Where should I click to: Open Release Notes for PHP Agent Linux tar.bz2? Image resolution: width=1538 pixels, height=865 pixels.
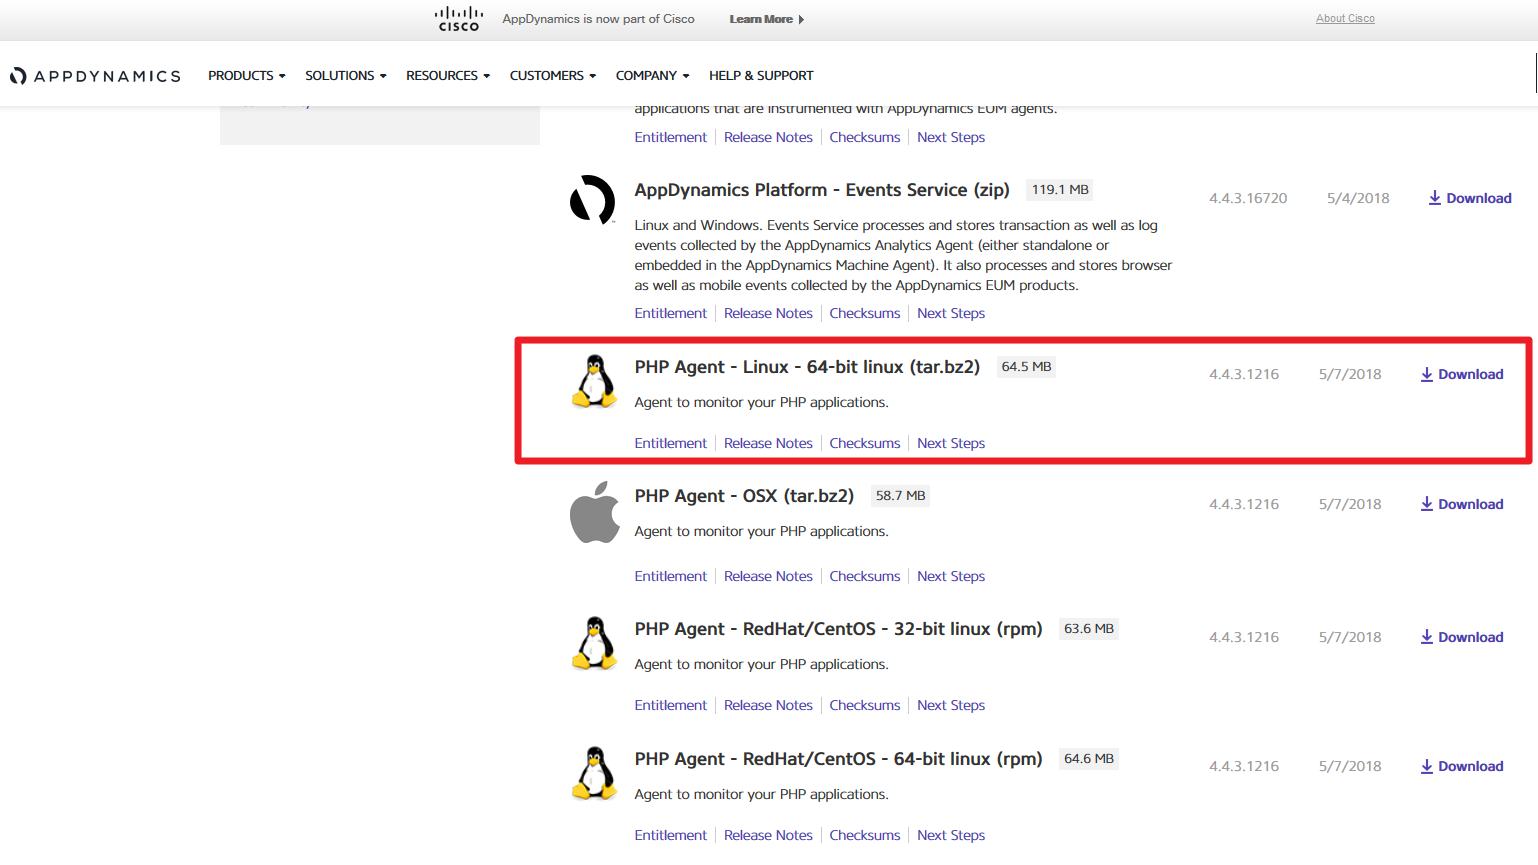click(768, 443)
